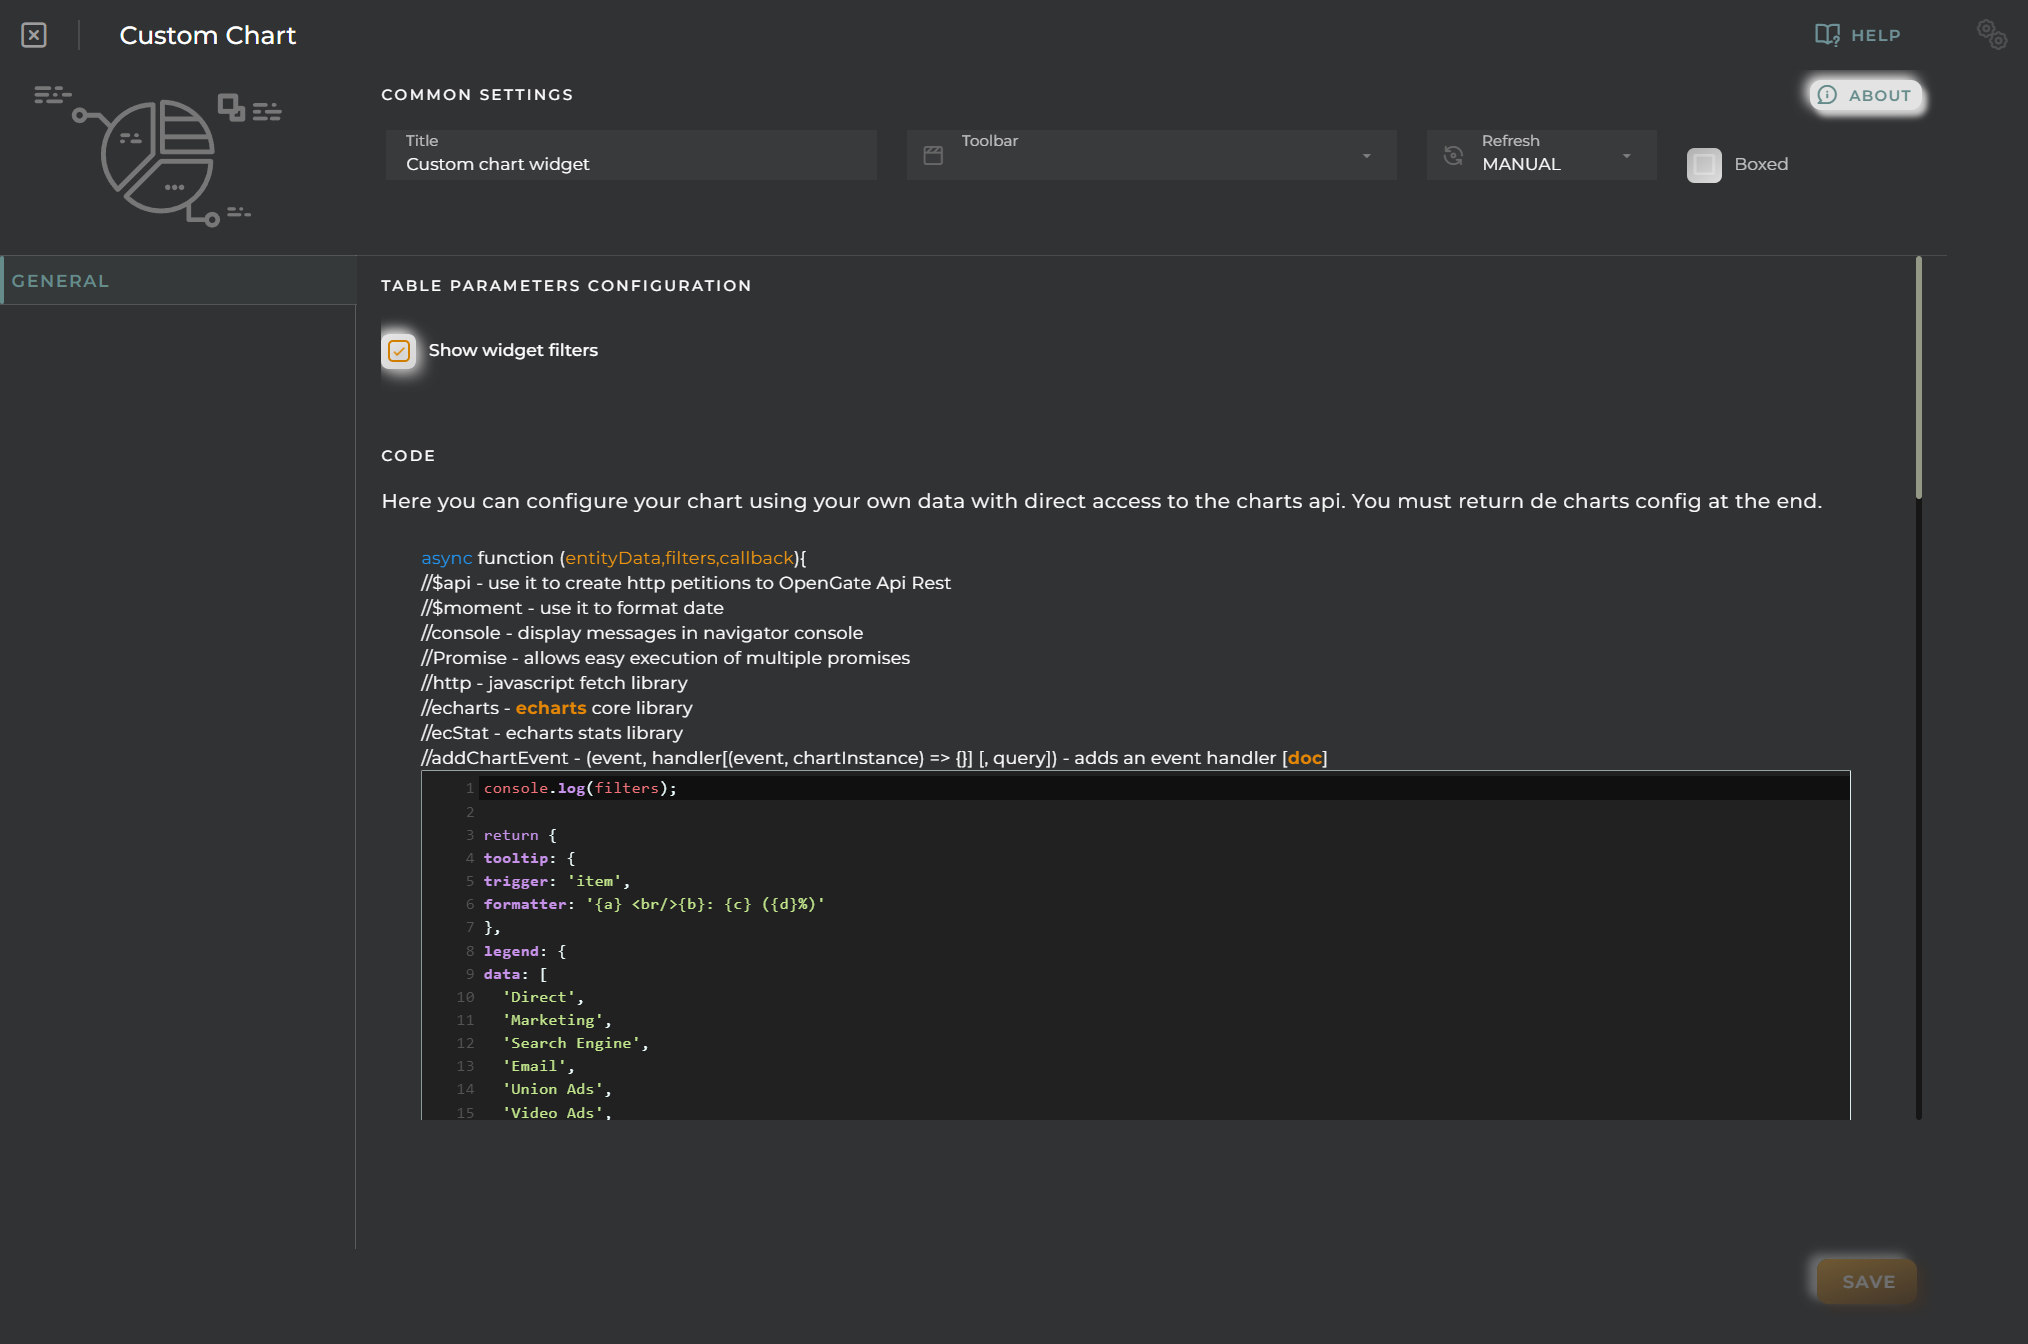Screen dimensions: 2028x1344
Task: Select the GENERAL tab
Action: (178, 281)
